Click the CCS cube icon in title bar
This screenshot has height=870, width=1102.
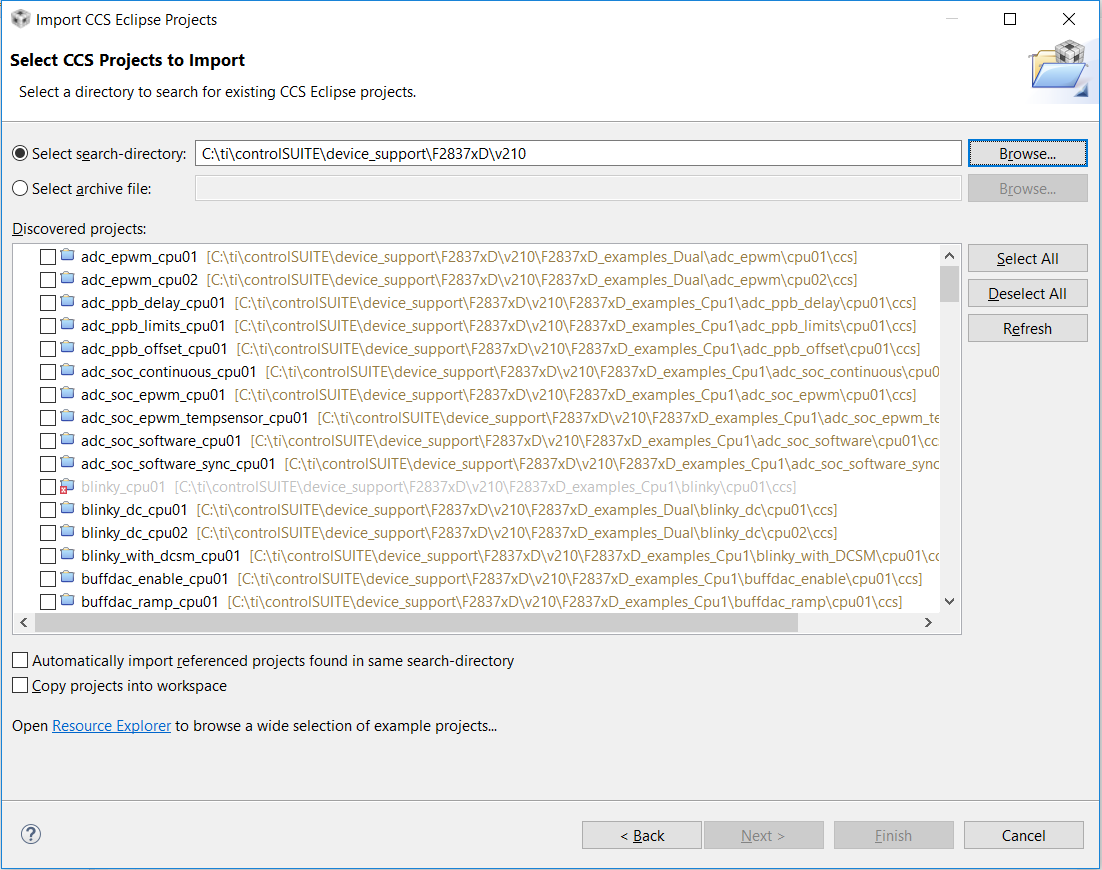coord(20,19)
